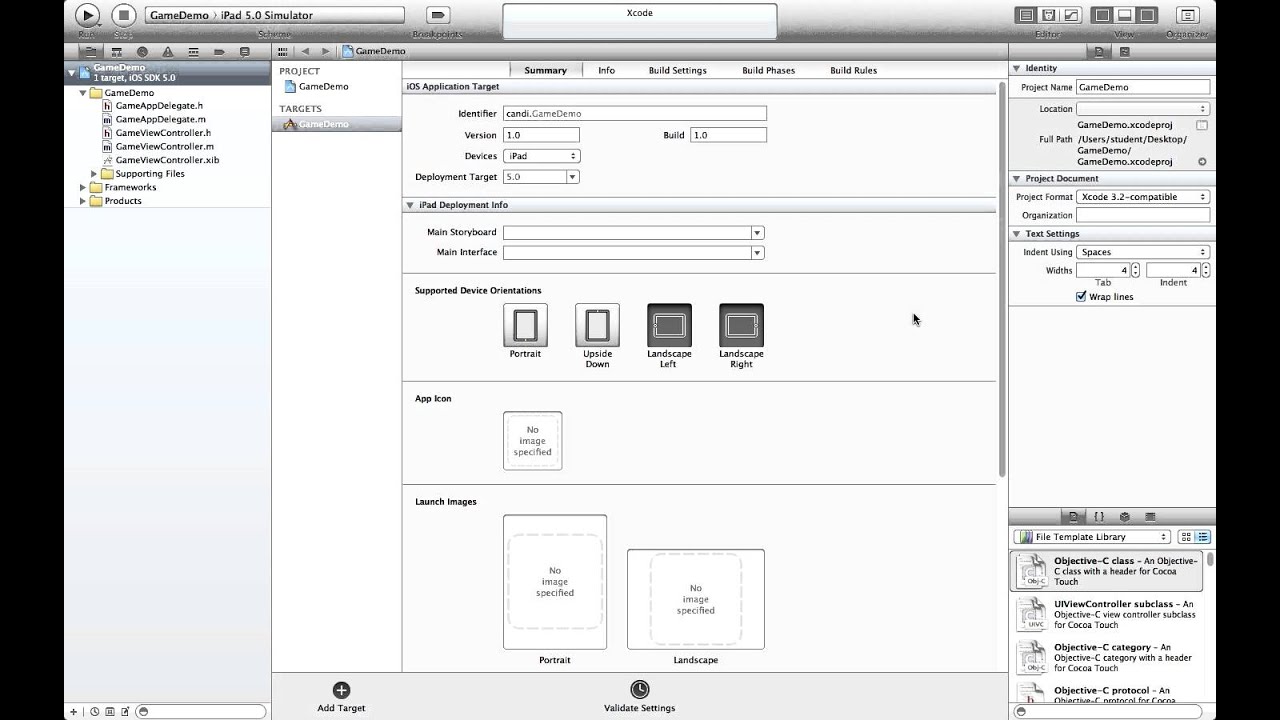This screenshot has height=720, width=1280.
Task: Disable Landscape Left orientation
Action: (669, 325)
